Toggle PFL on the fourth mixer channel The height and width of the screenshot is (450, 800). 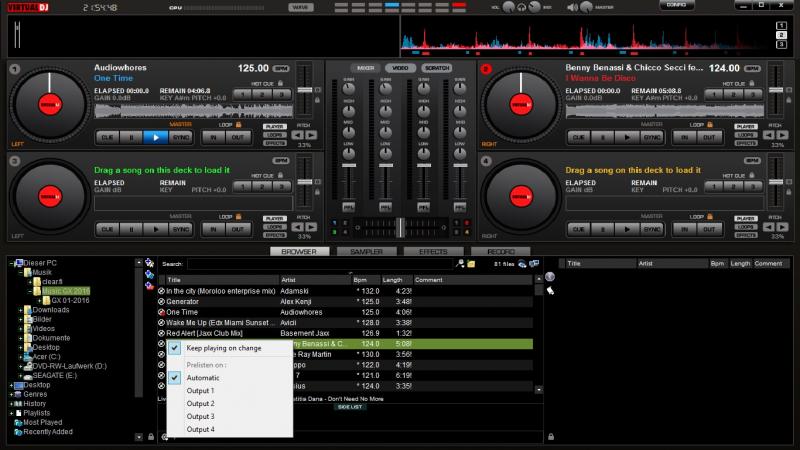coord(460,207)
